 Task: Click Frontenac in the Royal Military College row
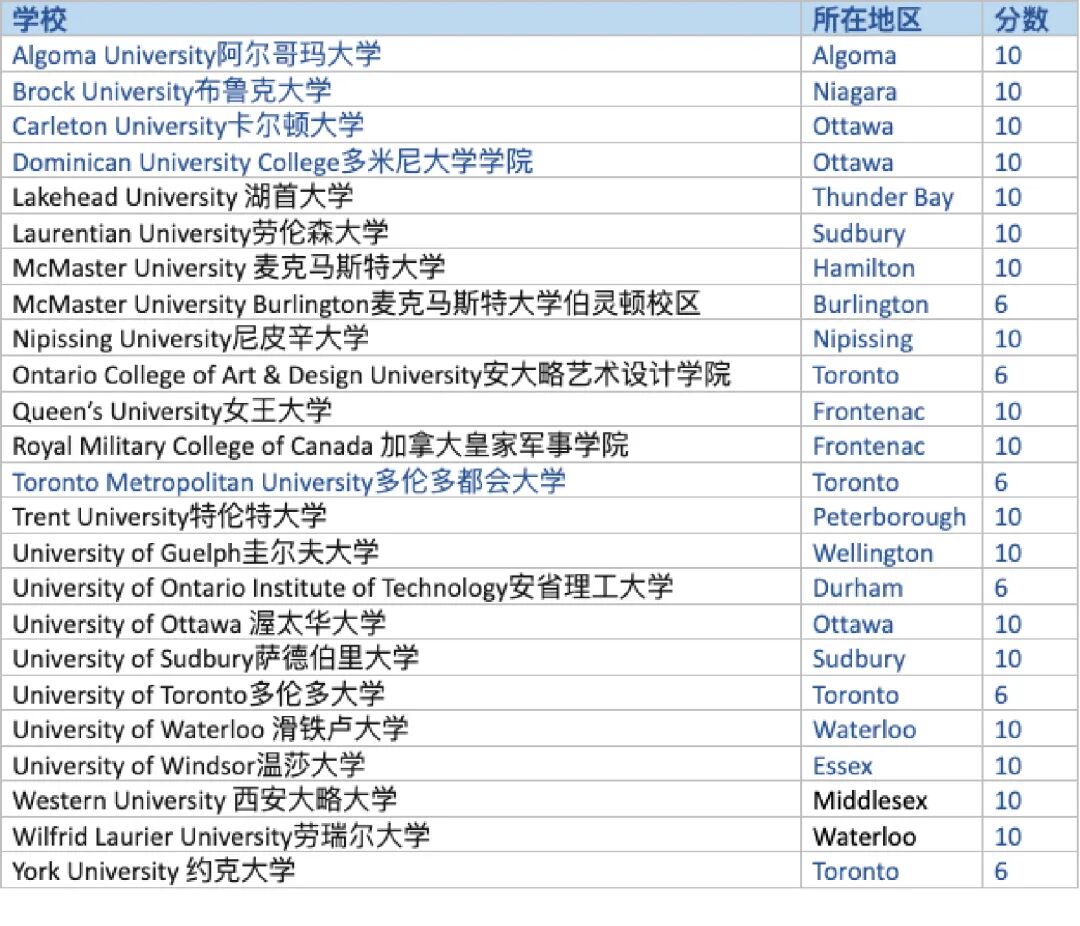coord(869,446)
